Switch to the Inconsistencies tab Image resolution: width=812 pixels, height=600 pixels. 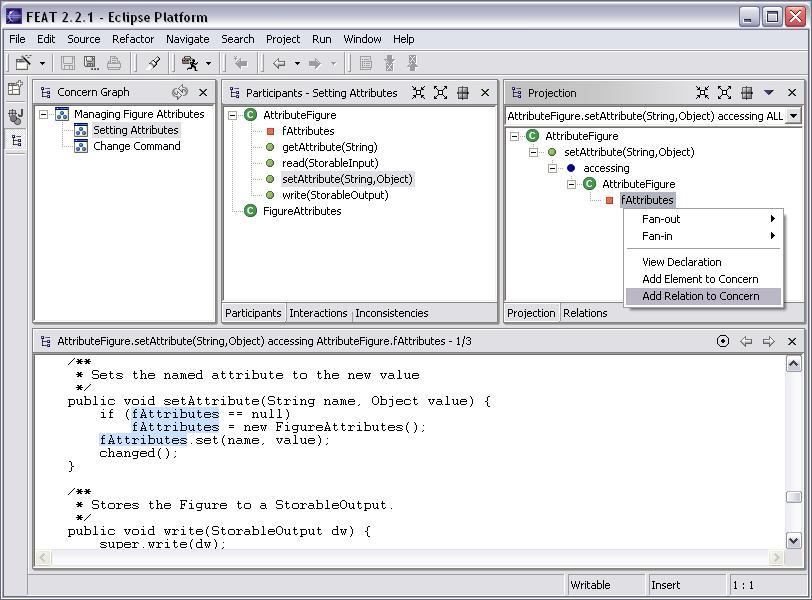[392, 313]
